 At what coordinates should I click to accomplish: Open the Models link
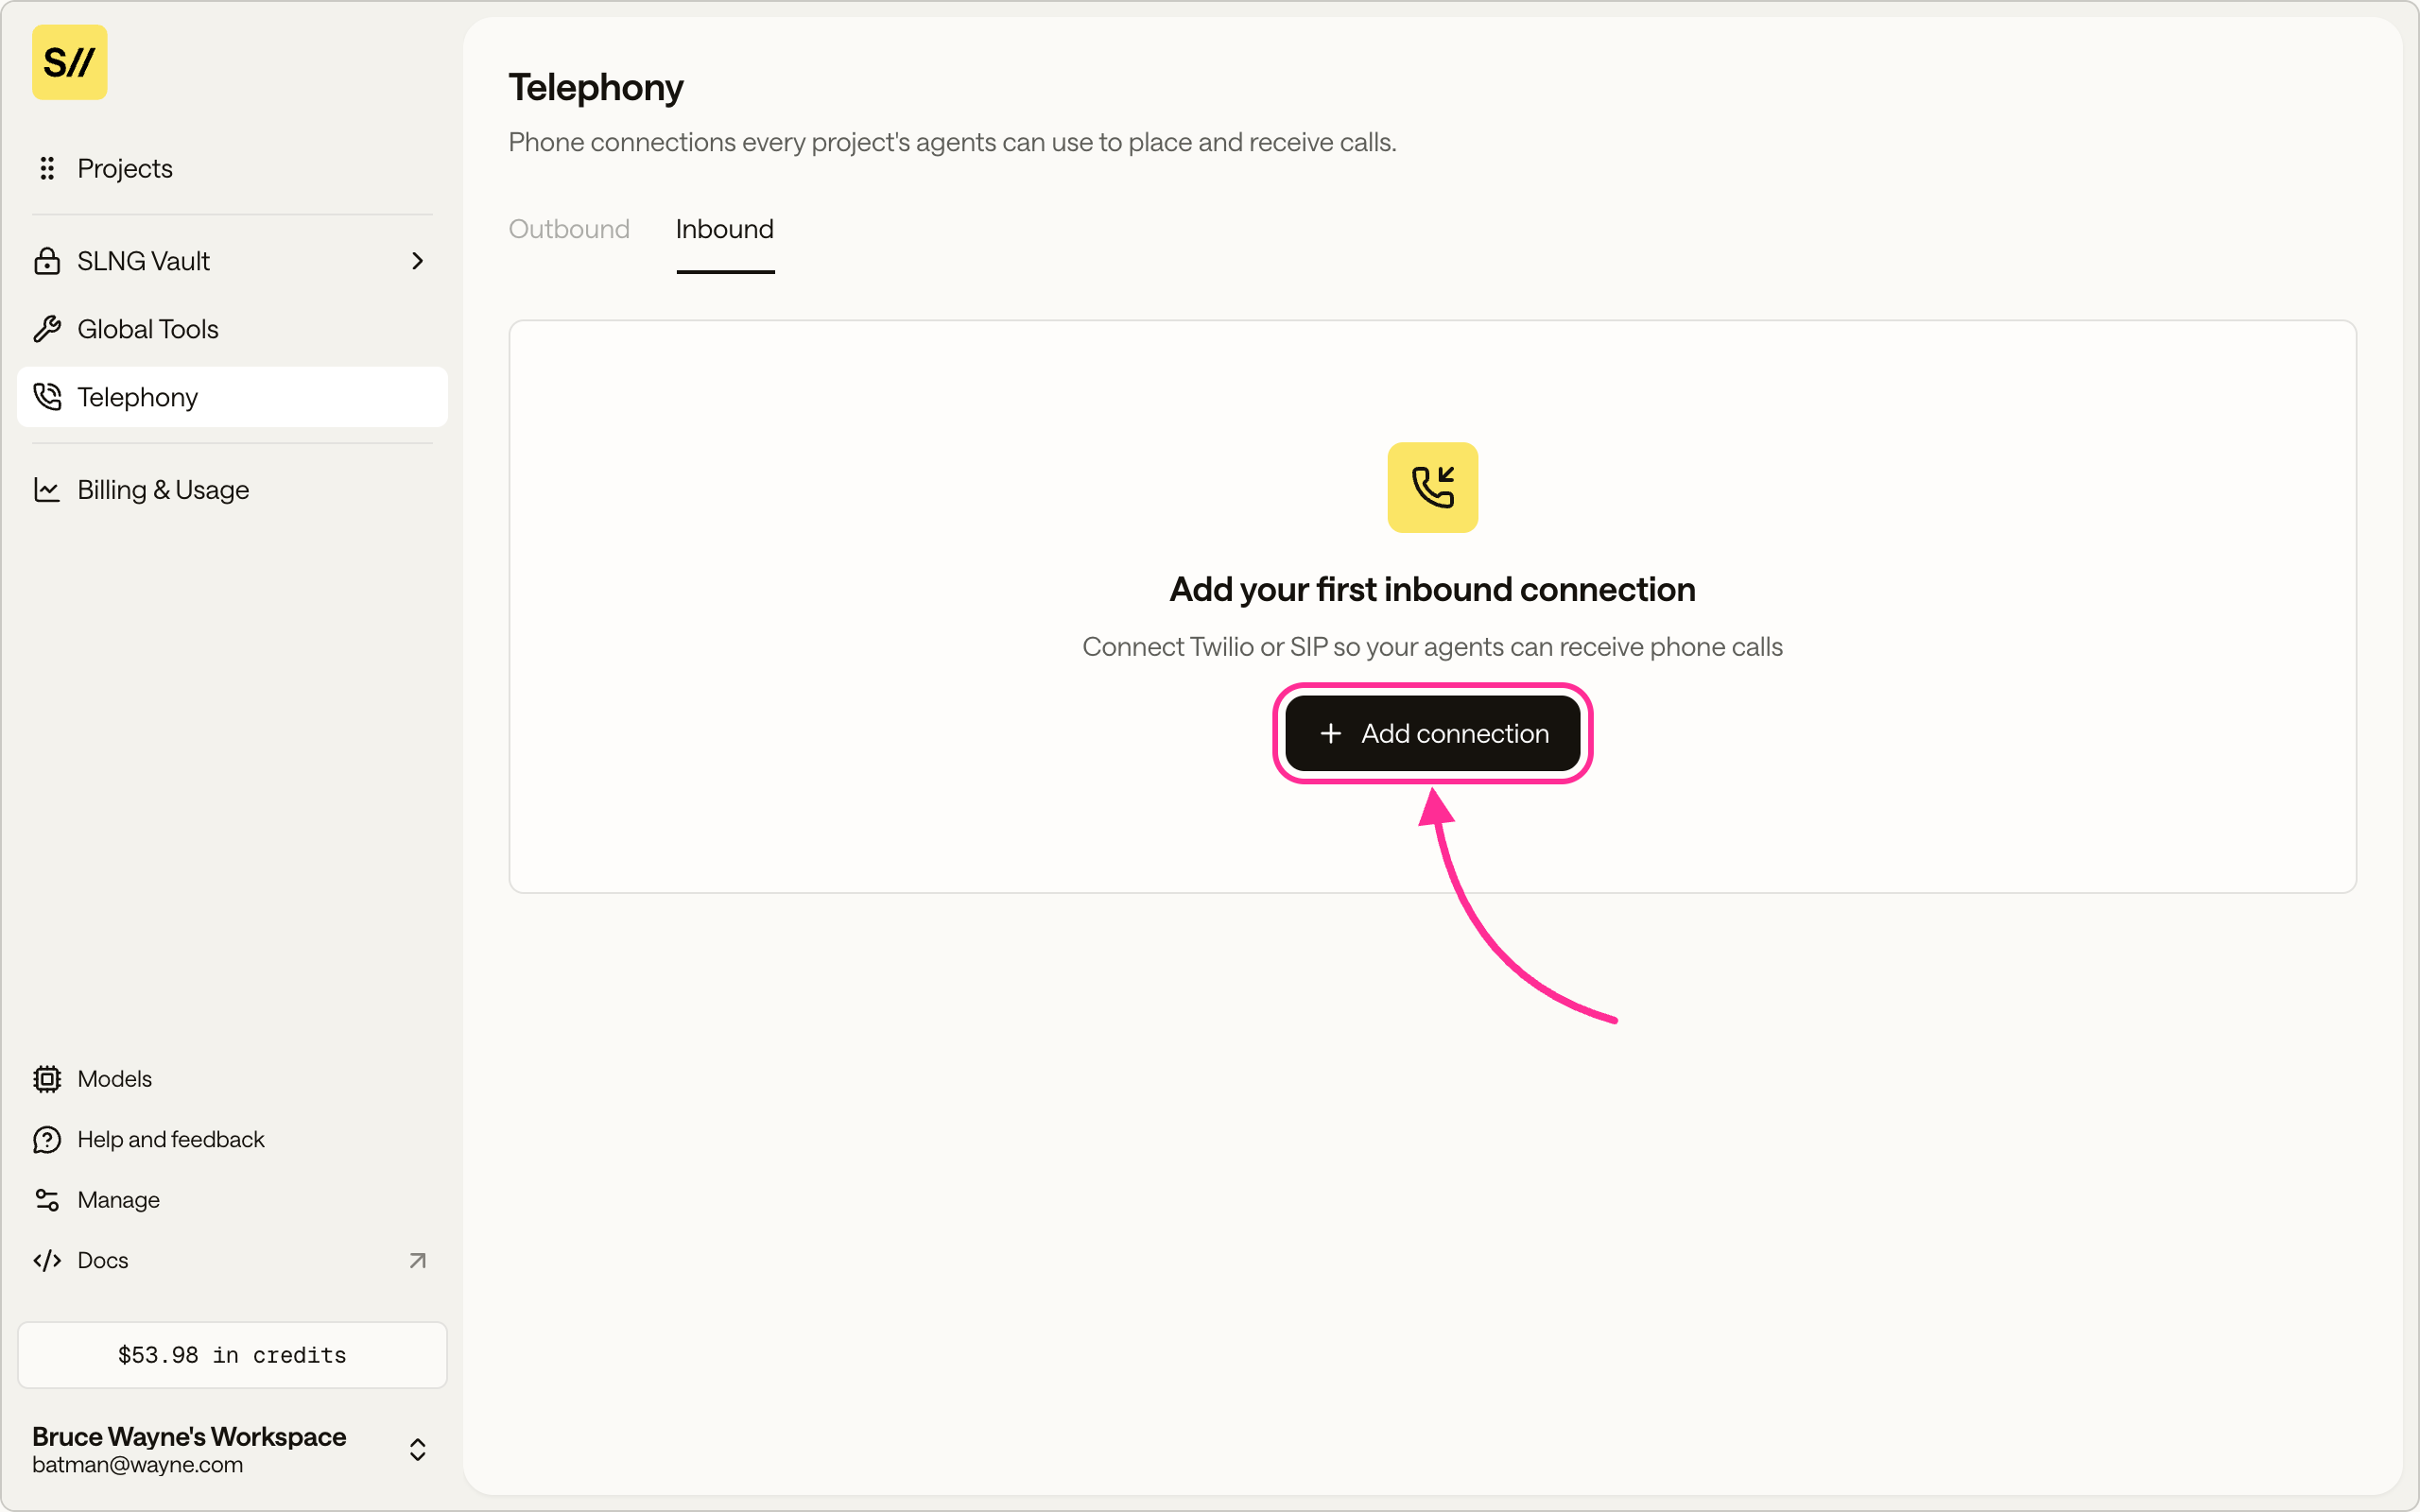tap(232, 1079)
